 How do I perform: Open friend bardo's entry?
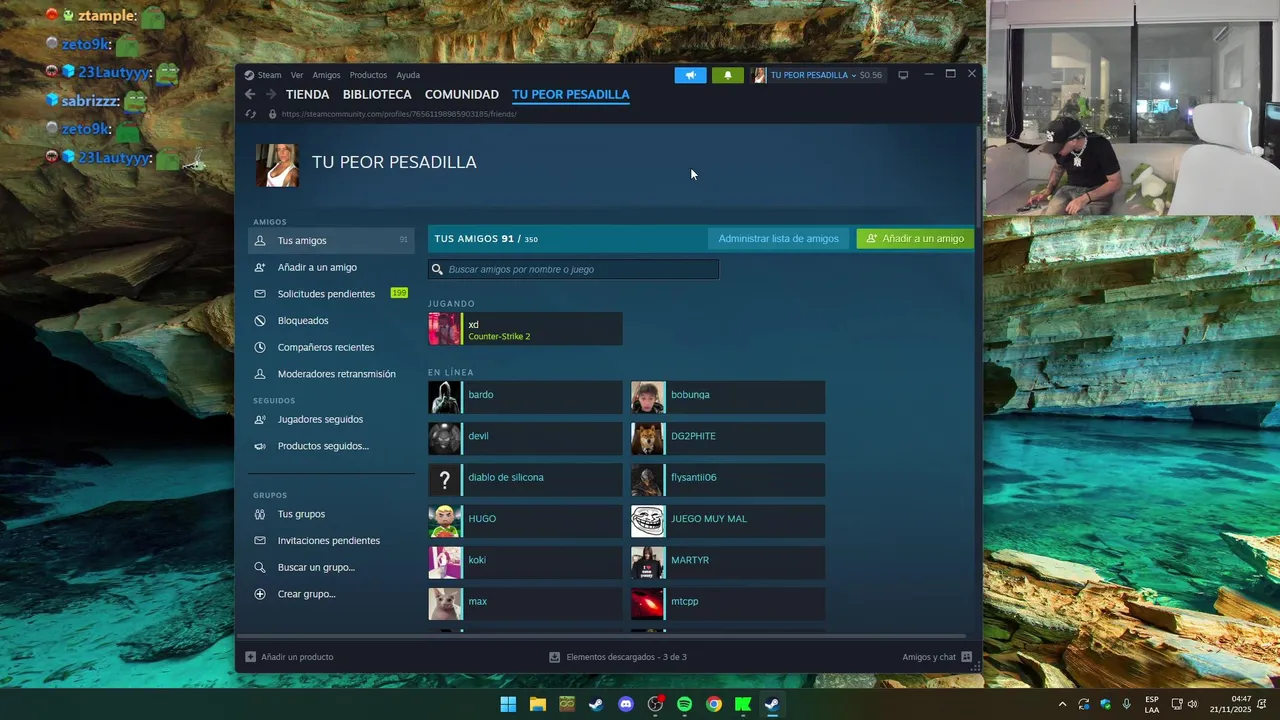525,397
